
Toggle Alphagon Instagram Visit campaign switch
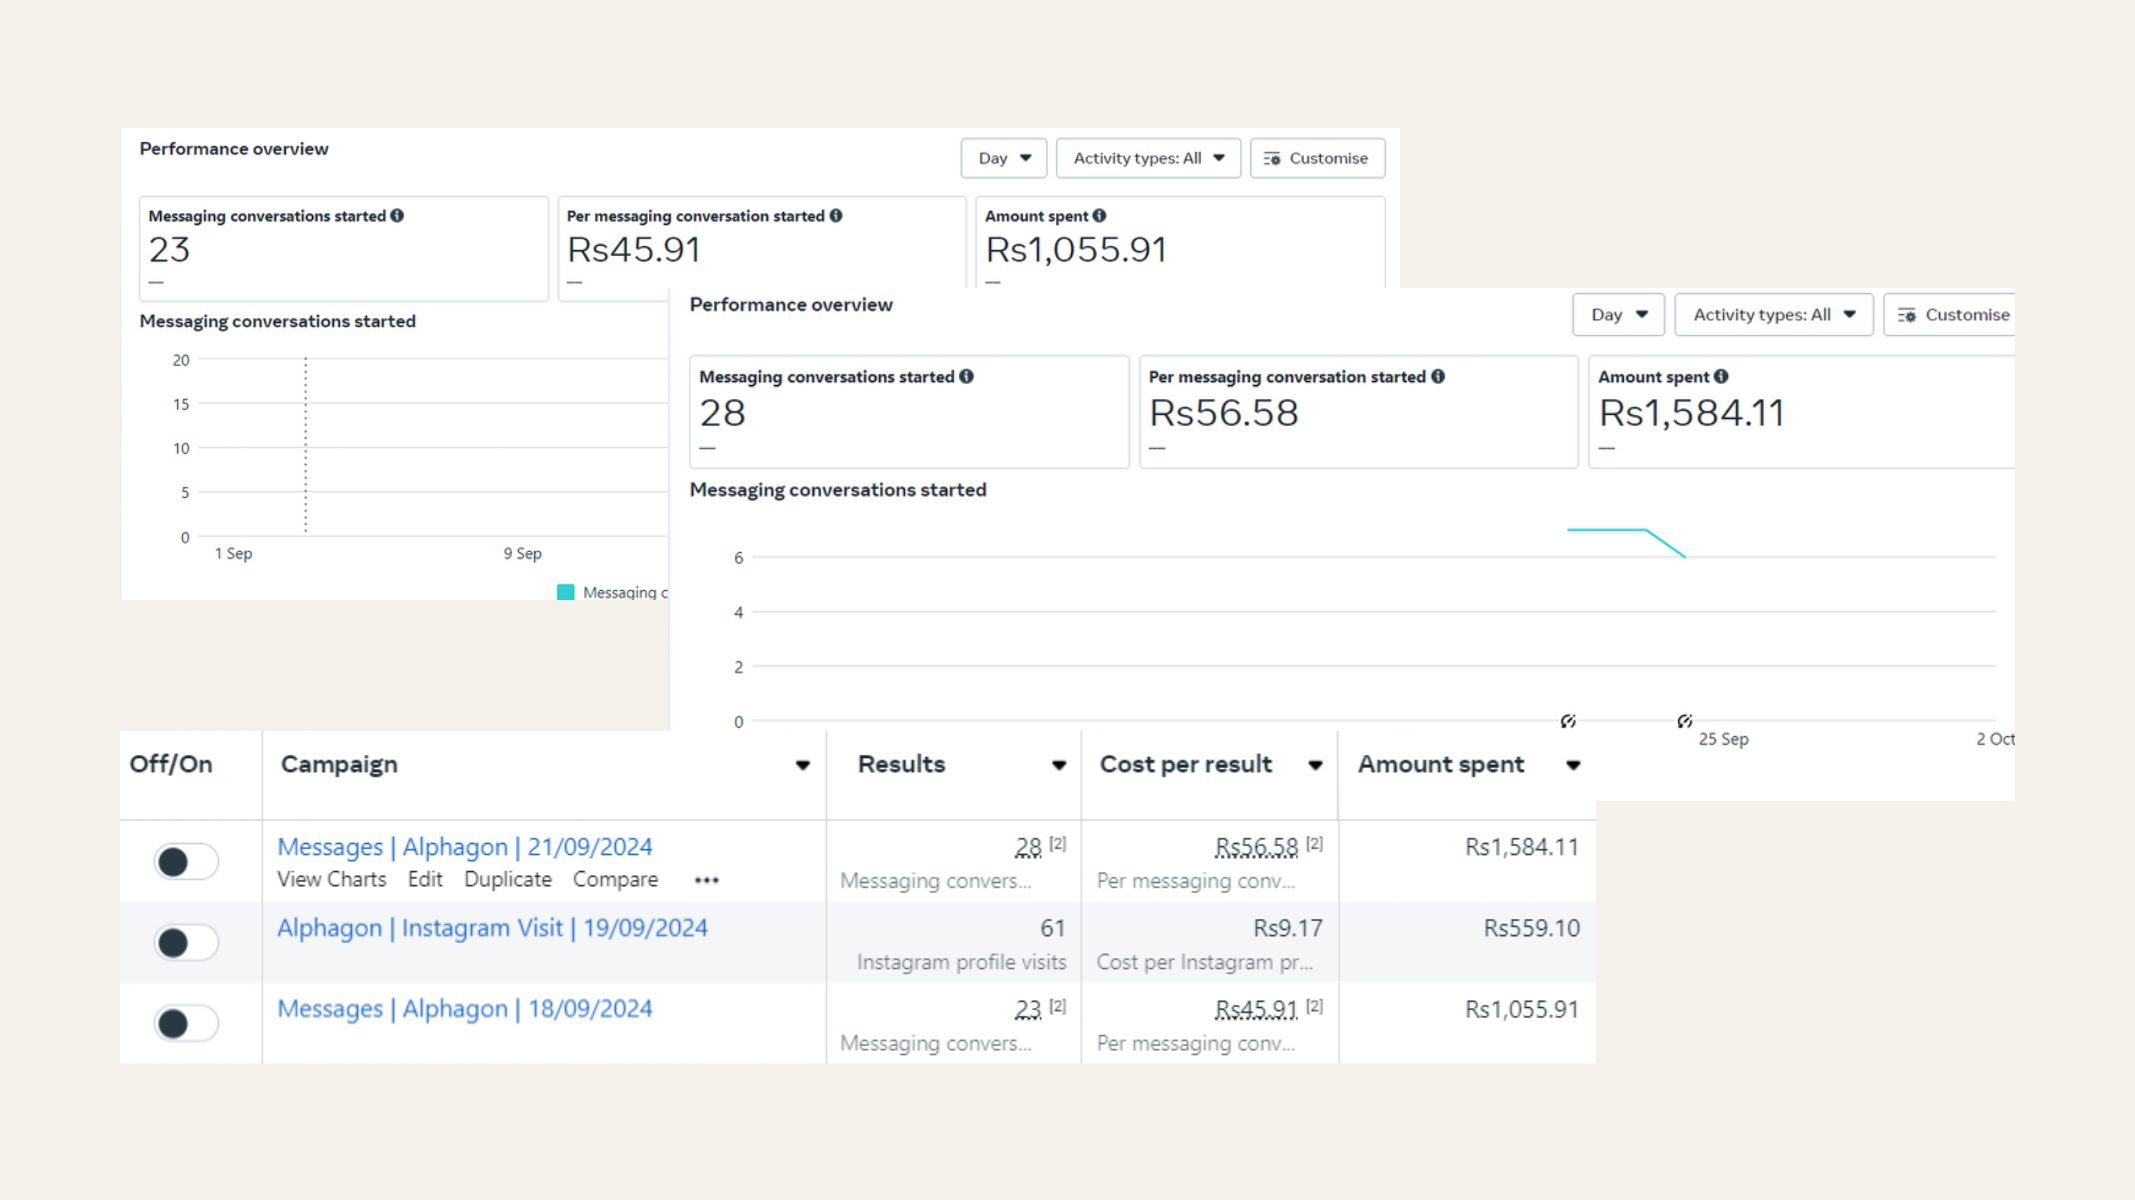(186, 943)
